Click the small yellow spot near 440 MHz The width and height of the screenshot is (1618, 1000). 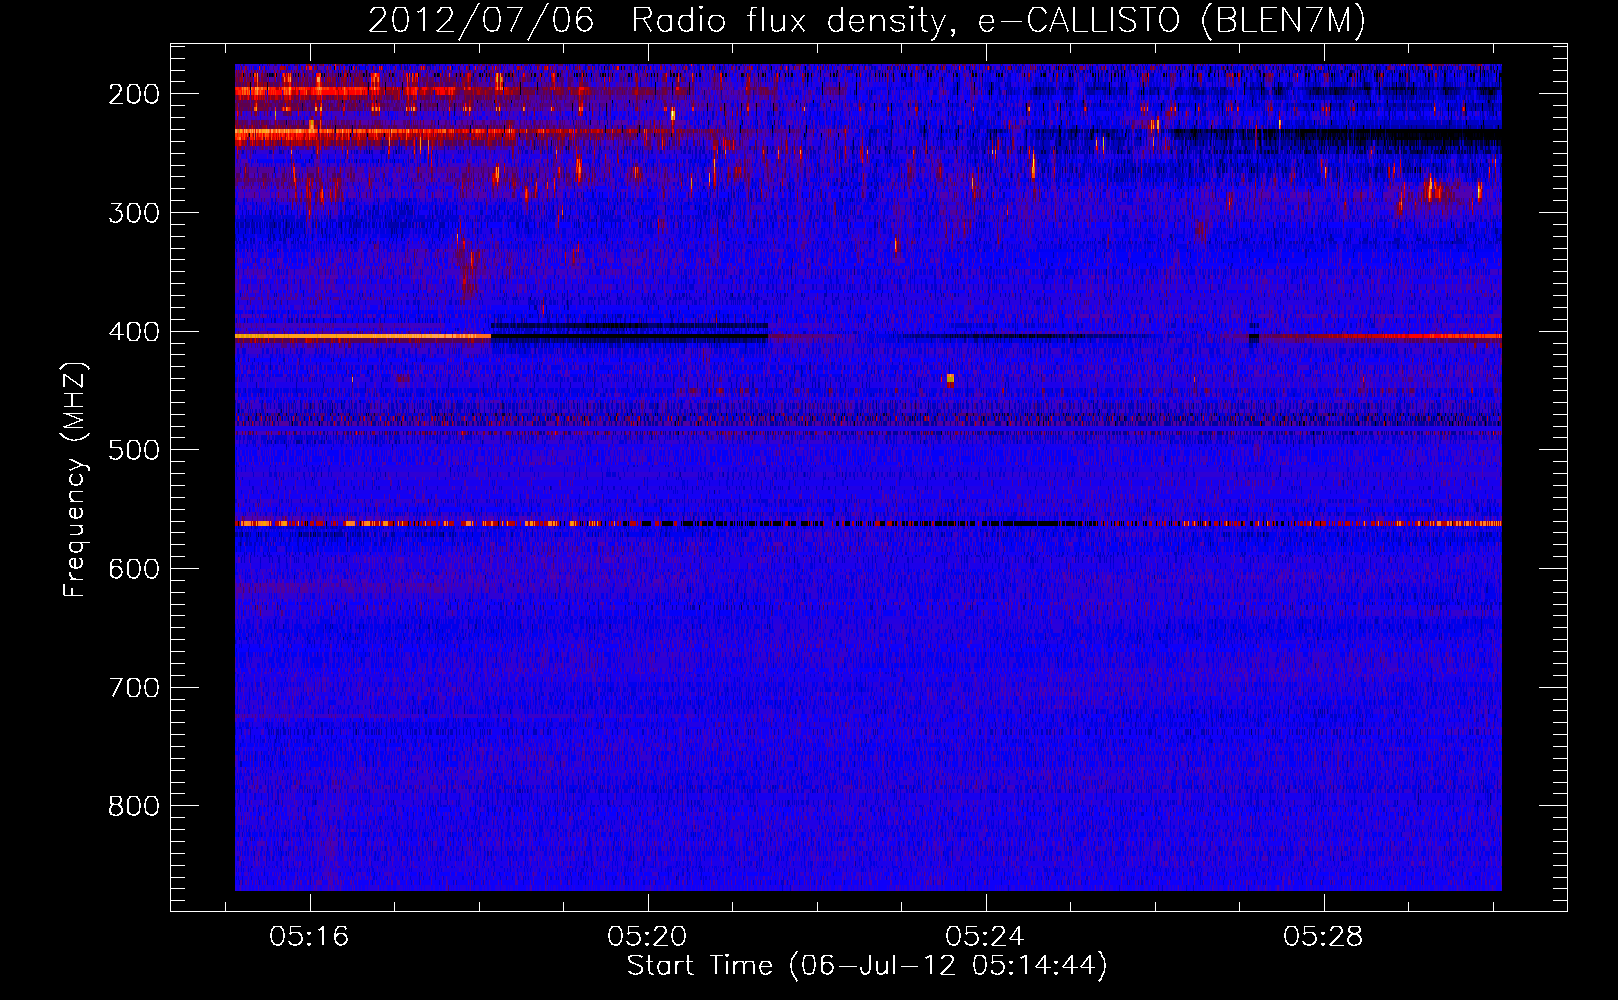point(950,379)
